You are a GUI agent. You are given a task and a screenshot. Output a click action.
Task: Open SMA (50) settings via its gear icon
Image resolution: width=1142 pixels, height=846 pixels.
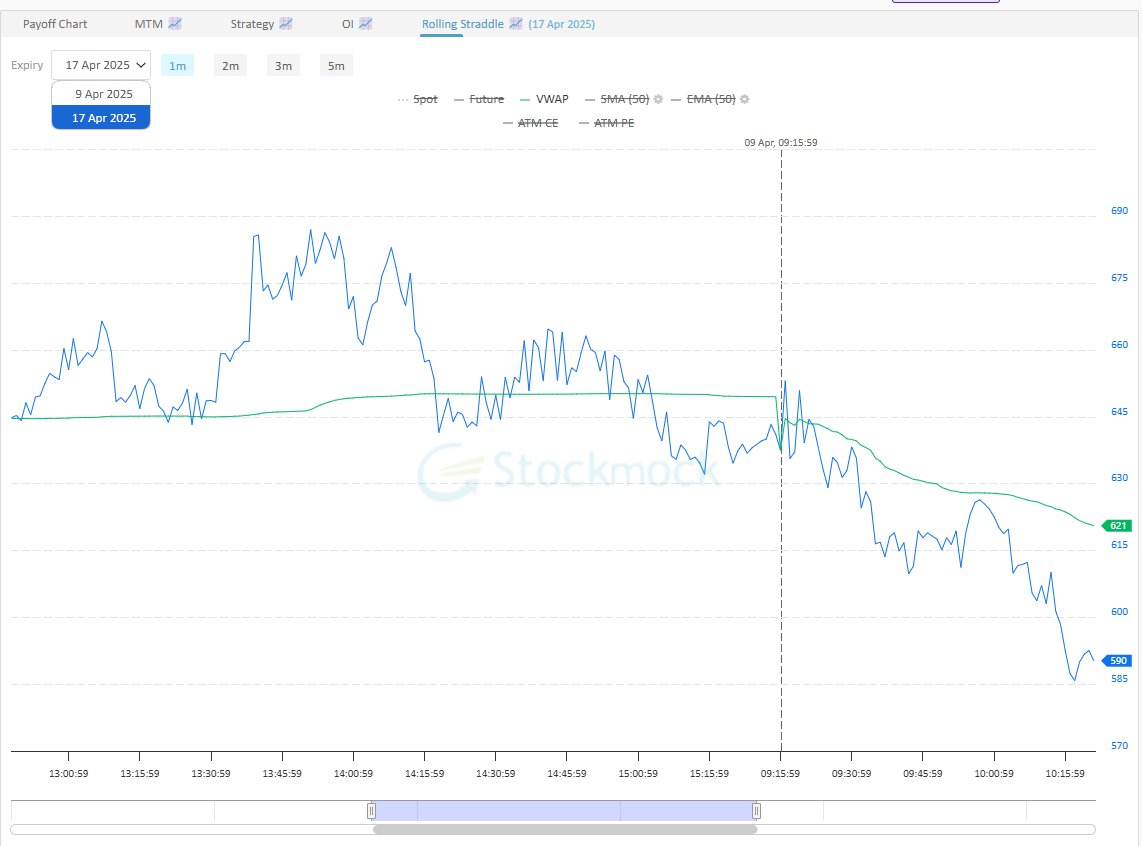pos(657,99)
